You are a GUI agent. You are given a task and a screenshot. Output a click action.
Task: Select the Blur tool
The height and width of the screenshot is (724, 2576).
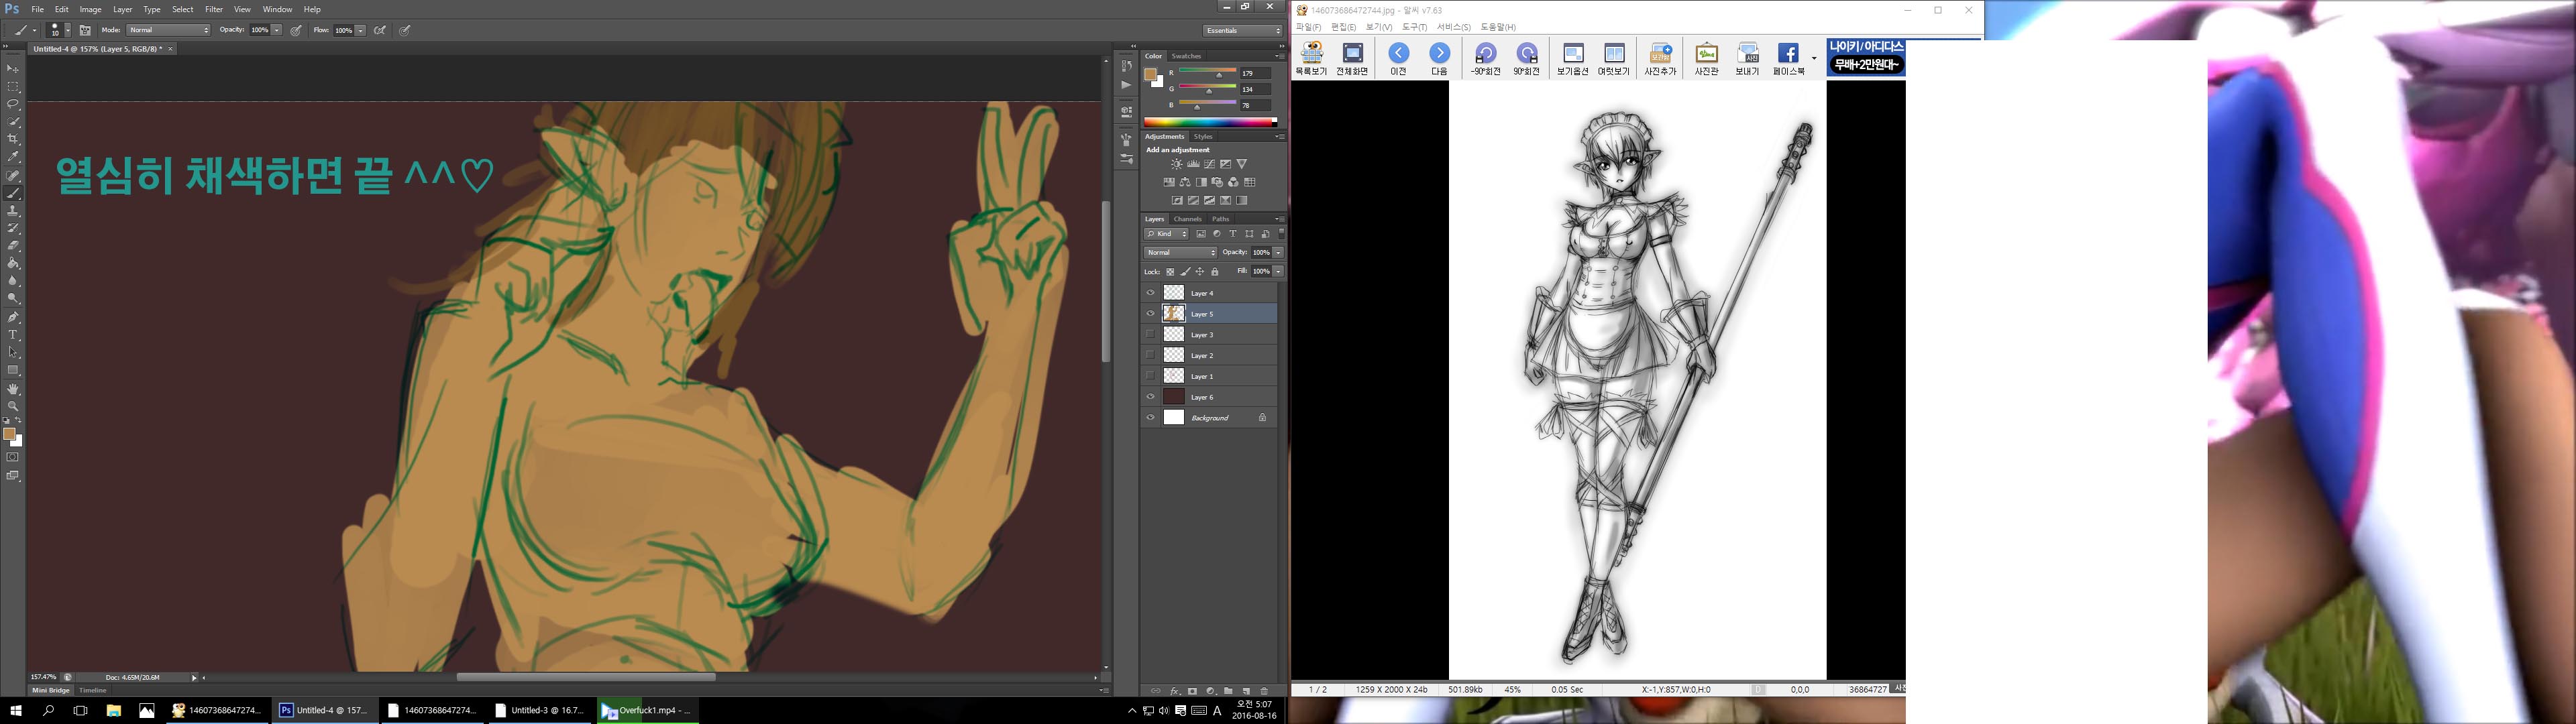click(13, 281)
